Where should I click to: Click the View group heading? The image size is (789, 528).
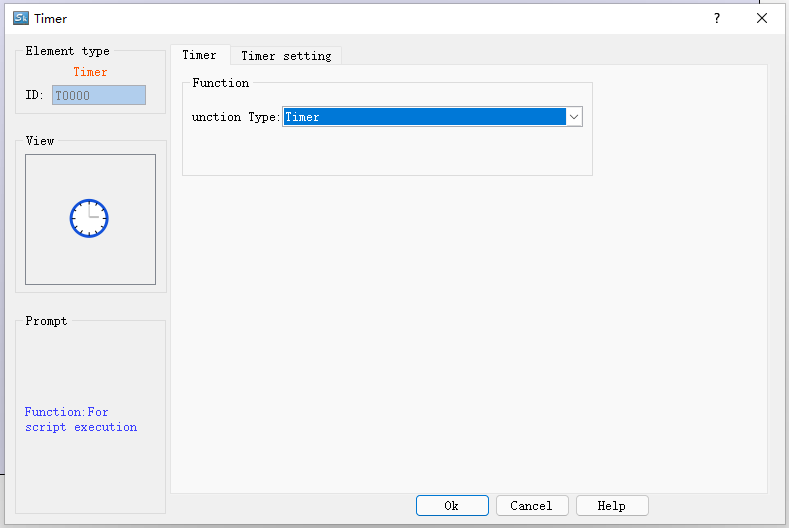(x=40, y=141)
